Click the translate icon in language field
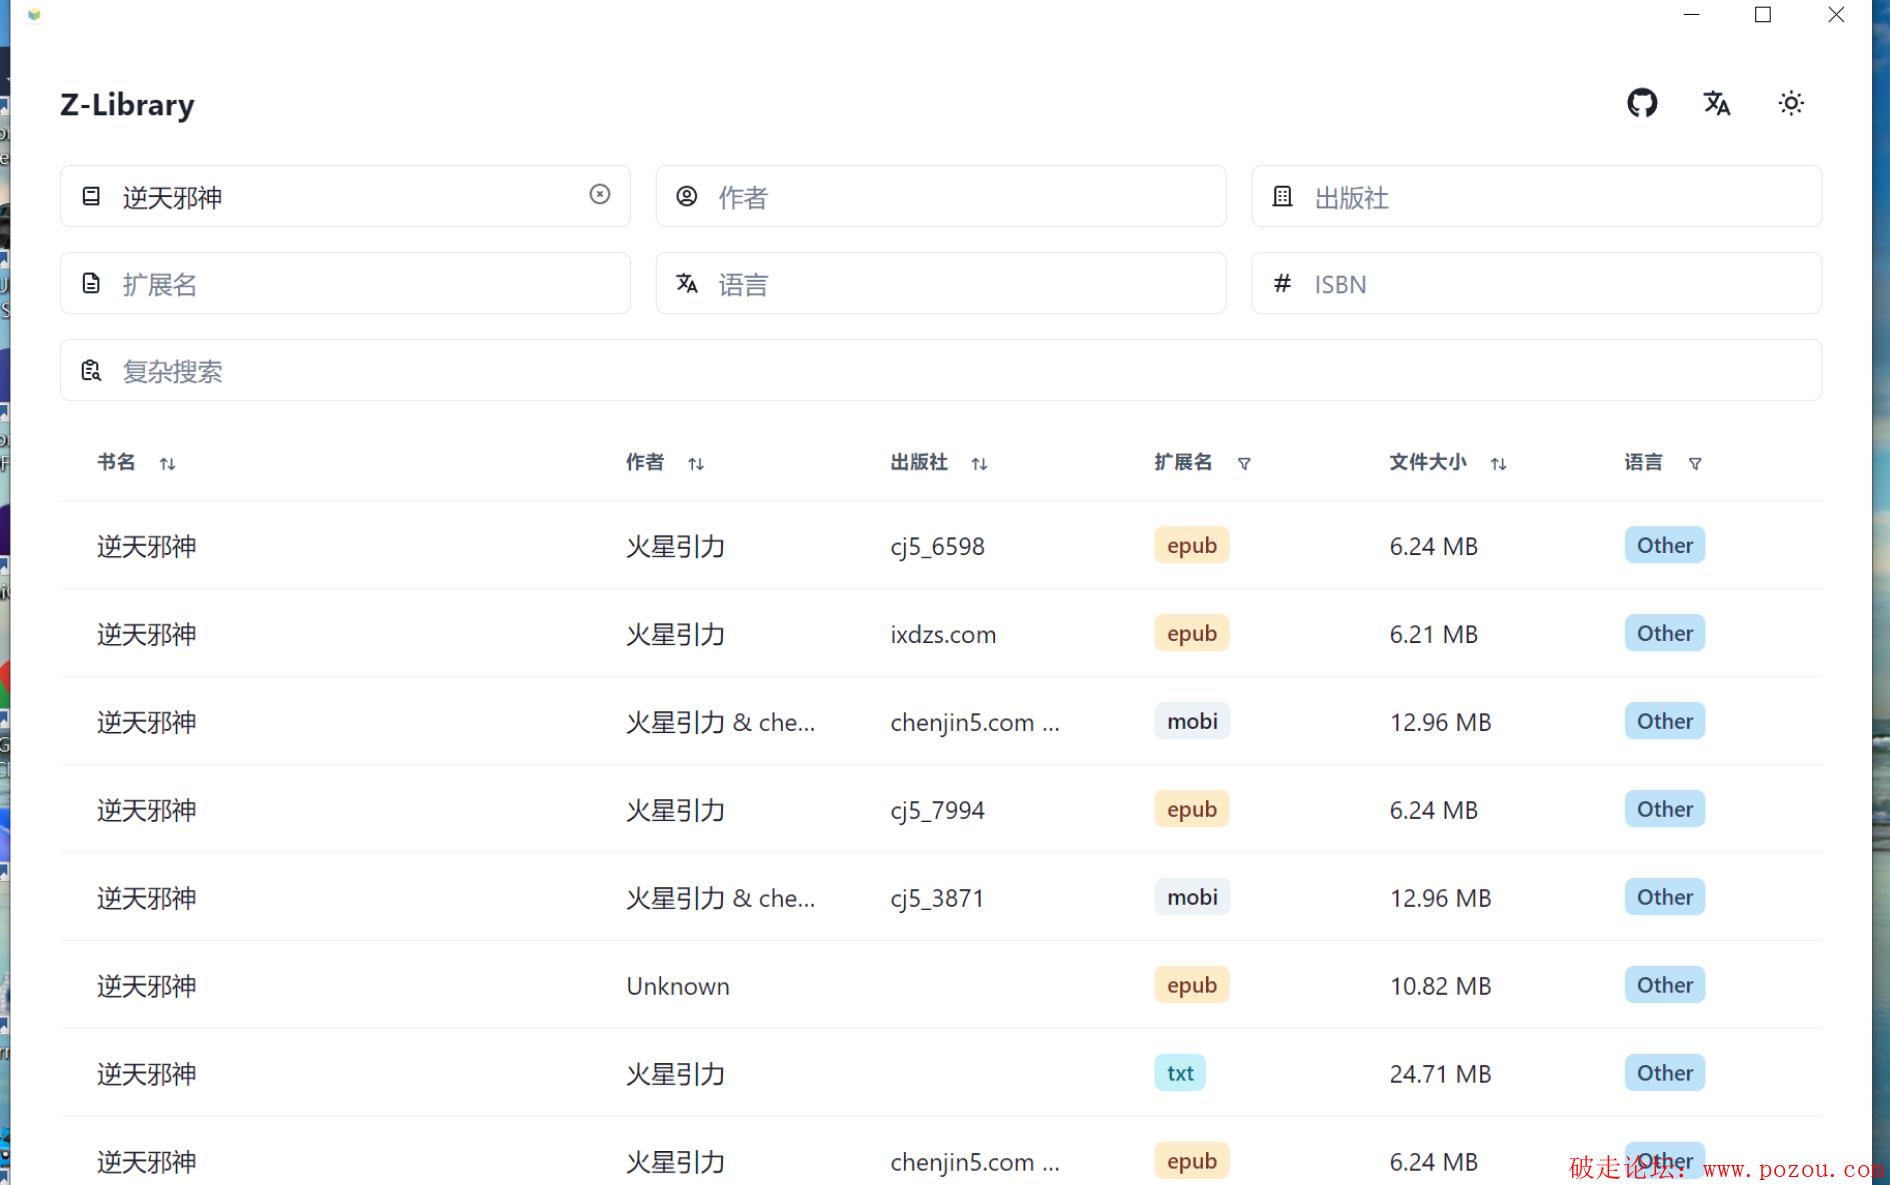The width and height of the screenshot is (1890, 1185). 686,283
